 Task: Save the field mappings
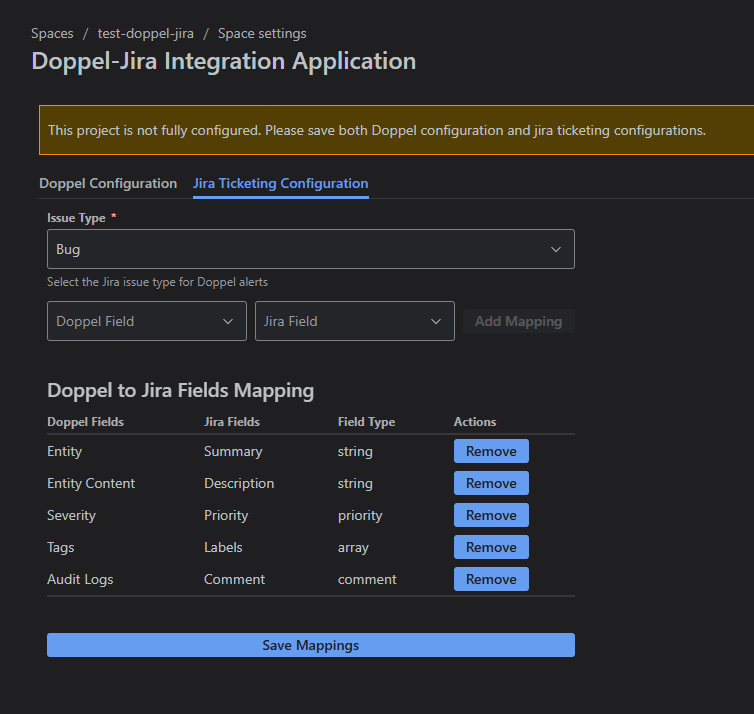click(x=311, y=645)
